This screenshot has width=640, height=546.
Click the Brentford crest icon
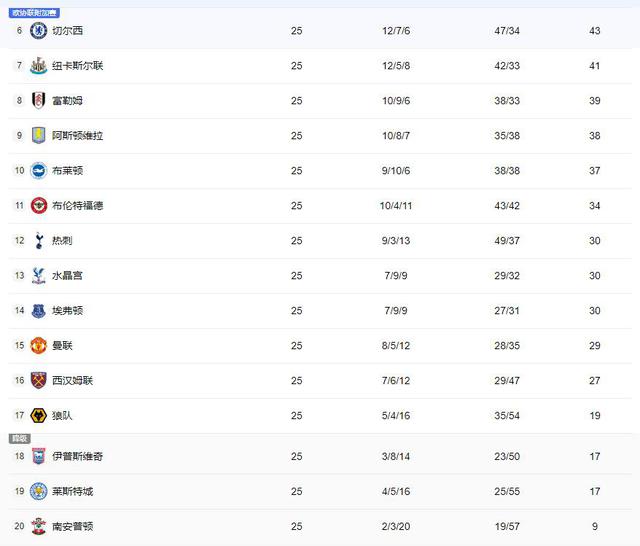[x=38, y=206]
